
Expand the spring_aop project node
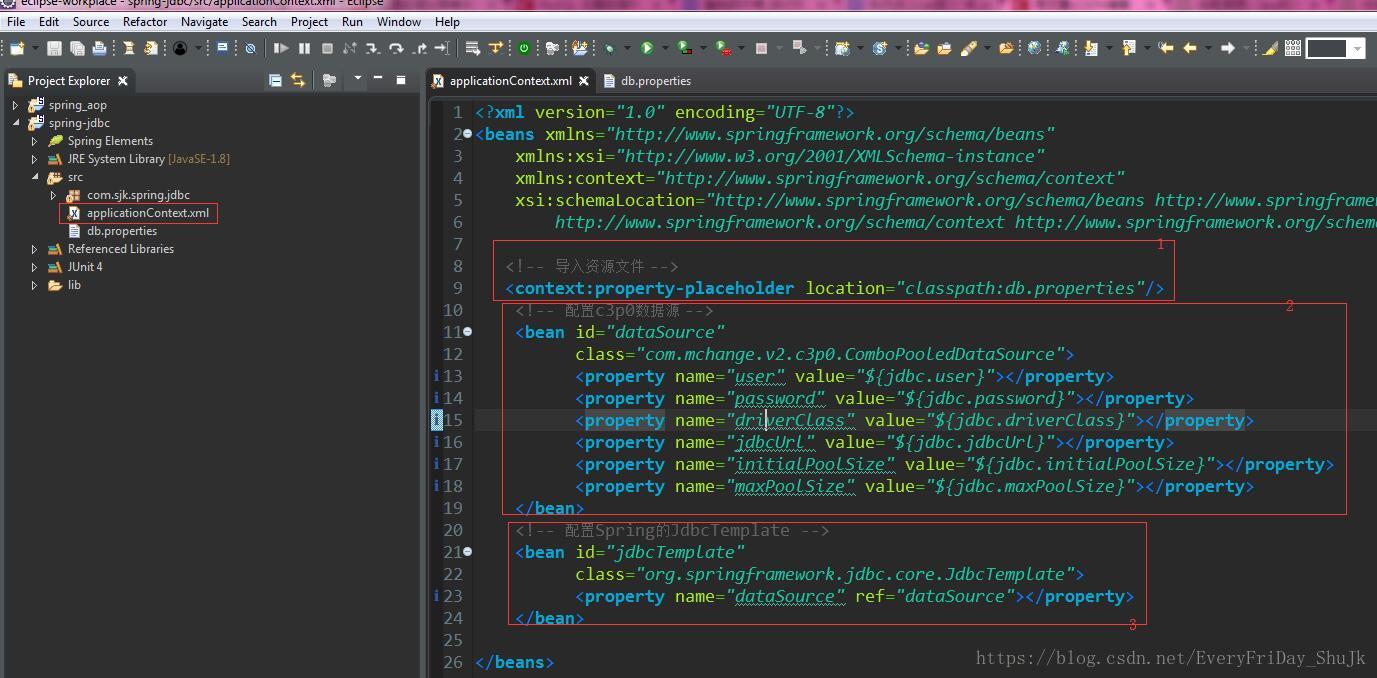coord(15,105)
